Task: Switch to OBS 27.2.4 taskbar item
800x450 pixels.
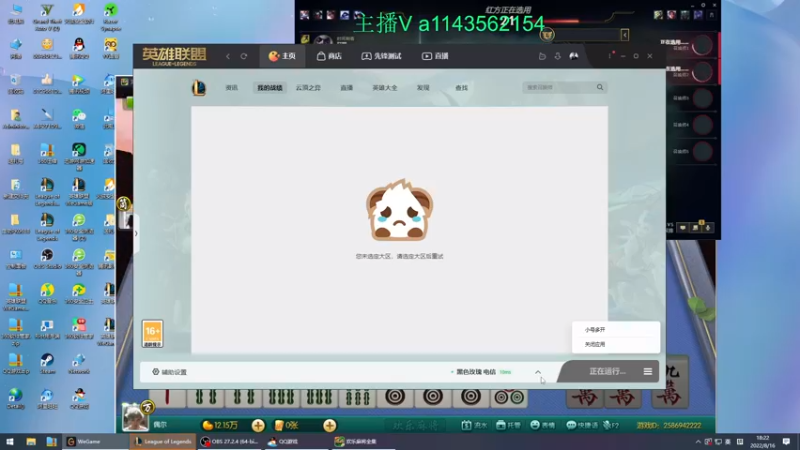Action: (231, 442)
